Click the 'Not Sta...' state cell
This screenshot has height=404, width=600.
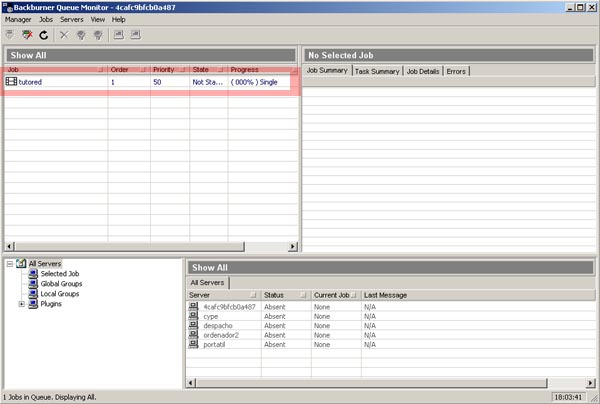207,82
